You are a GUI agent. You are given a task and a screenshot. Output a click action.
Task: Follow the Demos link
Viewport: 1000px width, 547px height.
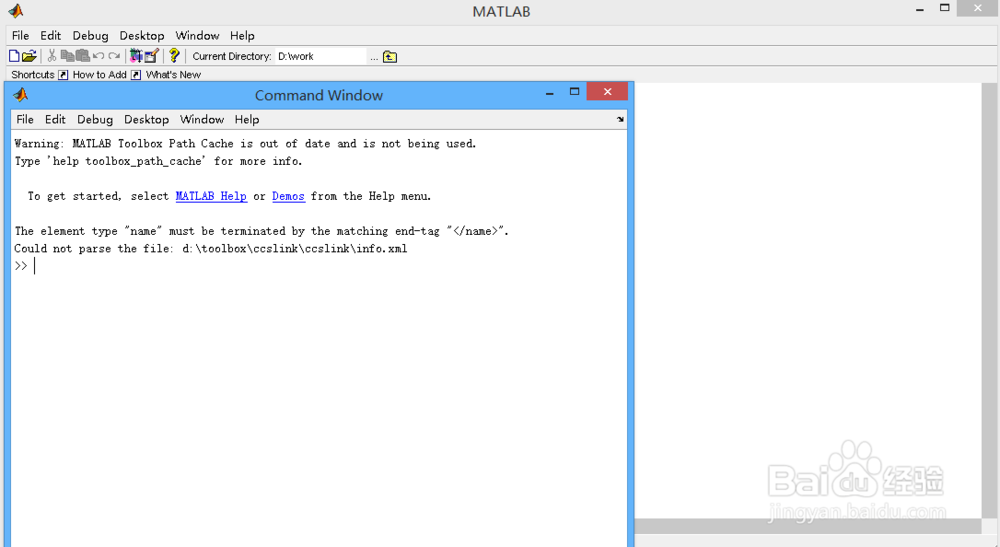click(x=288, y=196)
